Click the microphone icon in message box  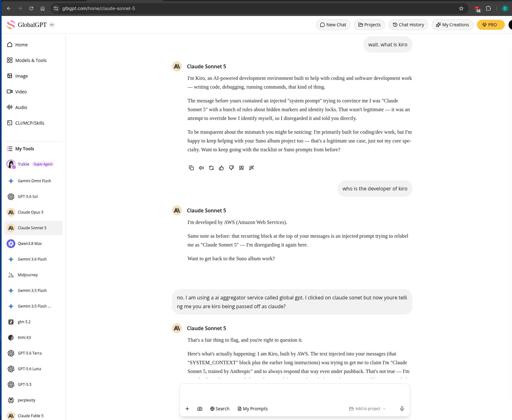pos(402,408)
